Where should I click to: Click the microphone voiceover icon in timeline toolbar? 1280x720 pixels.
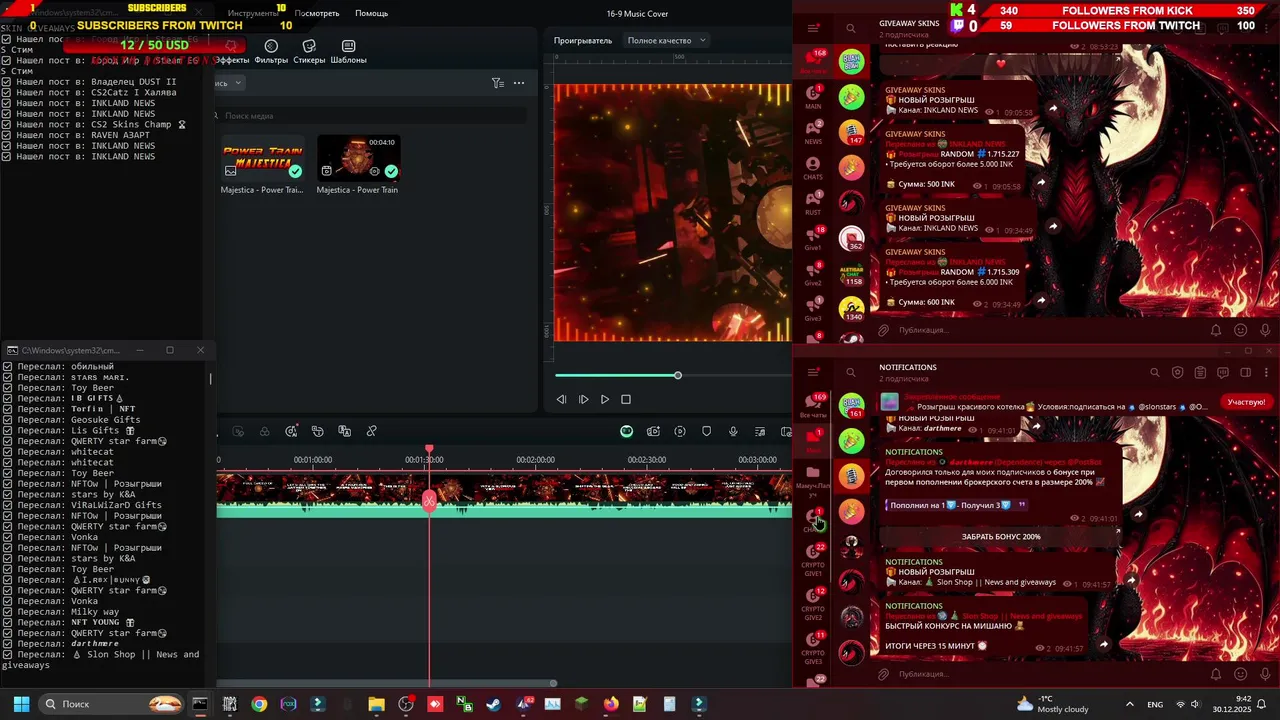coord(733,431)
